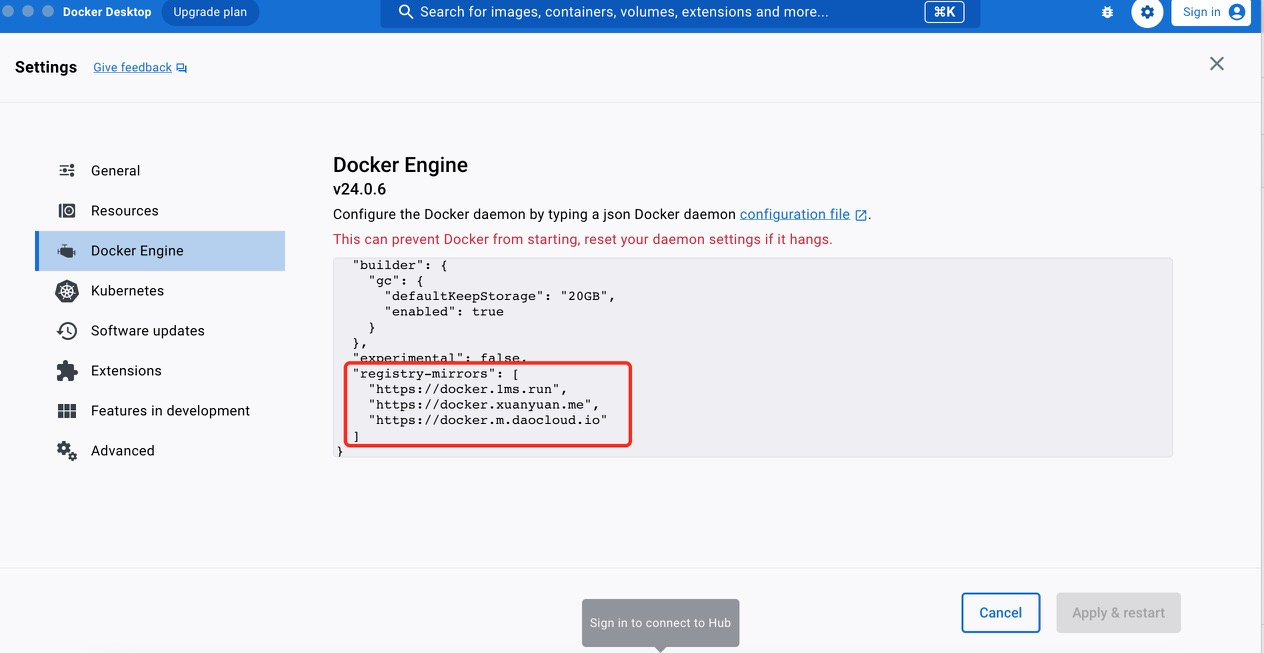Open the configuration file link

point(795,214)
